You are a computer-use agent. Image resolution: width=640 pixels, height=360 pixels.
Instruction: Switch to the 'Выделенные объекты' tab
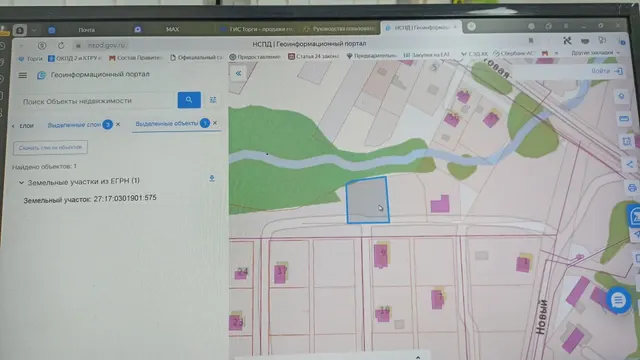tap(167, 123)
